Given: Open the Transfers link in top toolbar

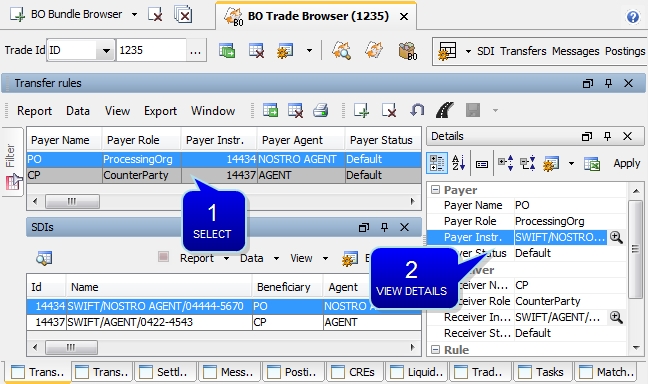Looking at the screenshot, I should 523,51.
